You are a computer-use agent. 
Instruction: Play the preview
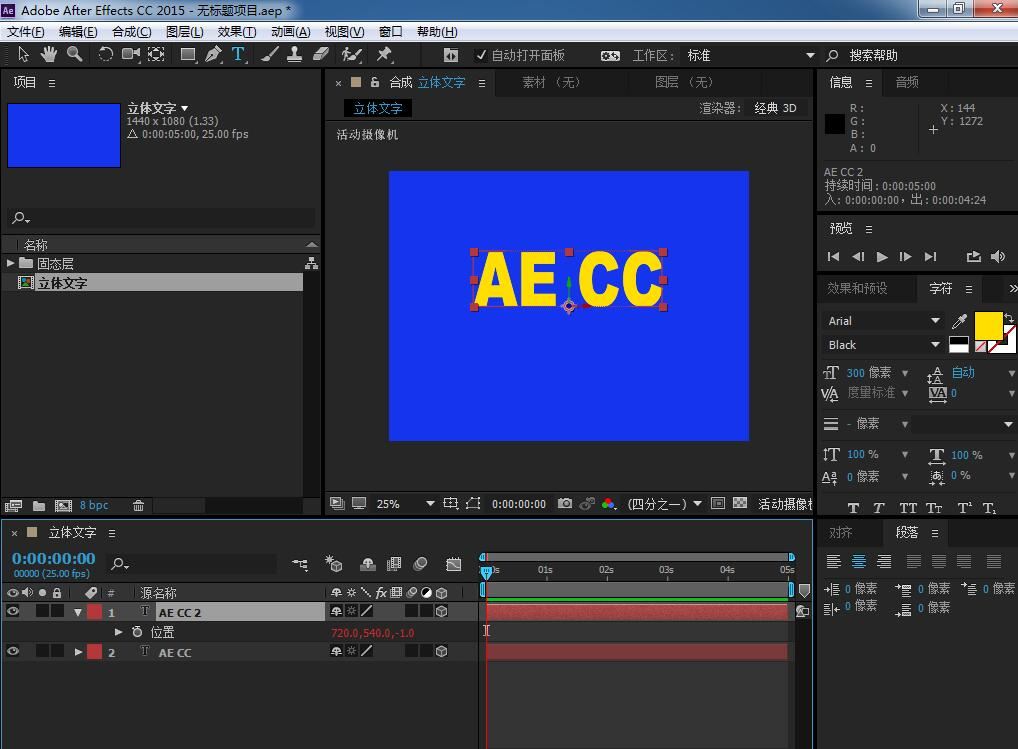point(882,257)
